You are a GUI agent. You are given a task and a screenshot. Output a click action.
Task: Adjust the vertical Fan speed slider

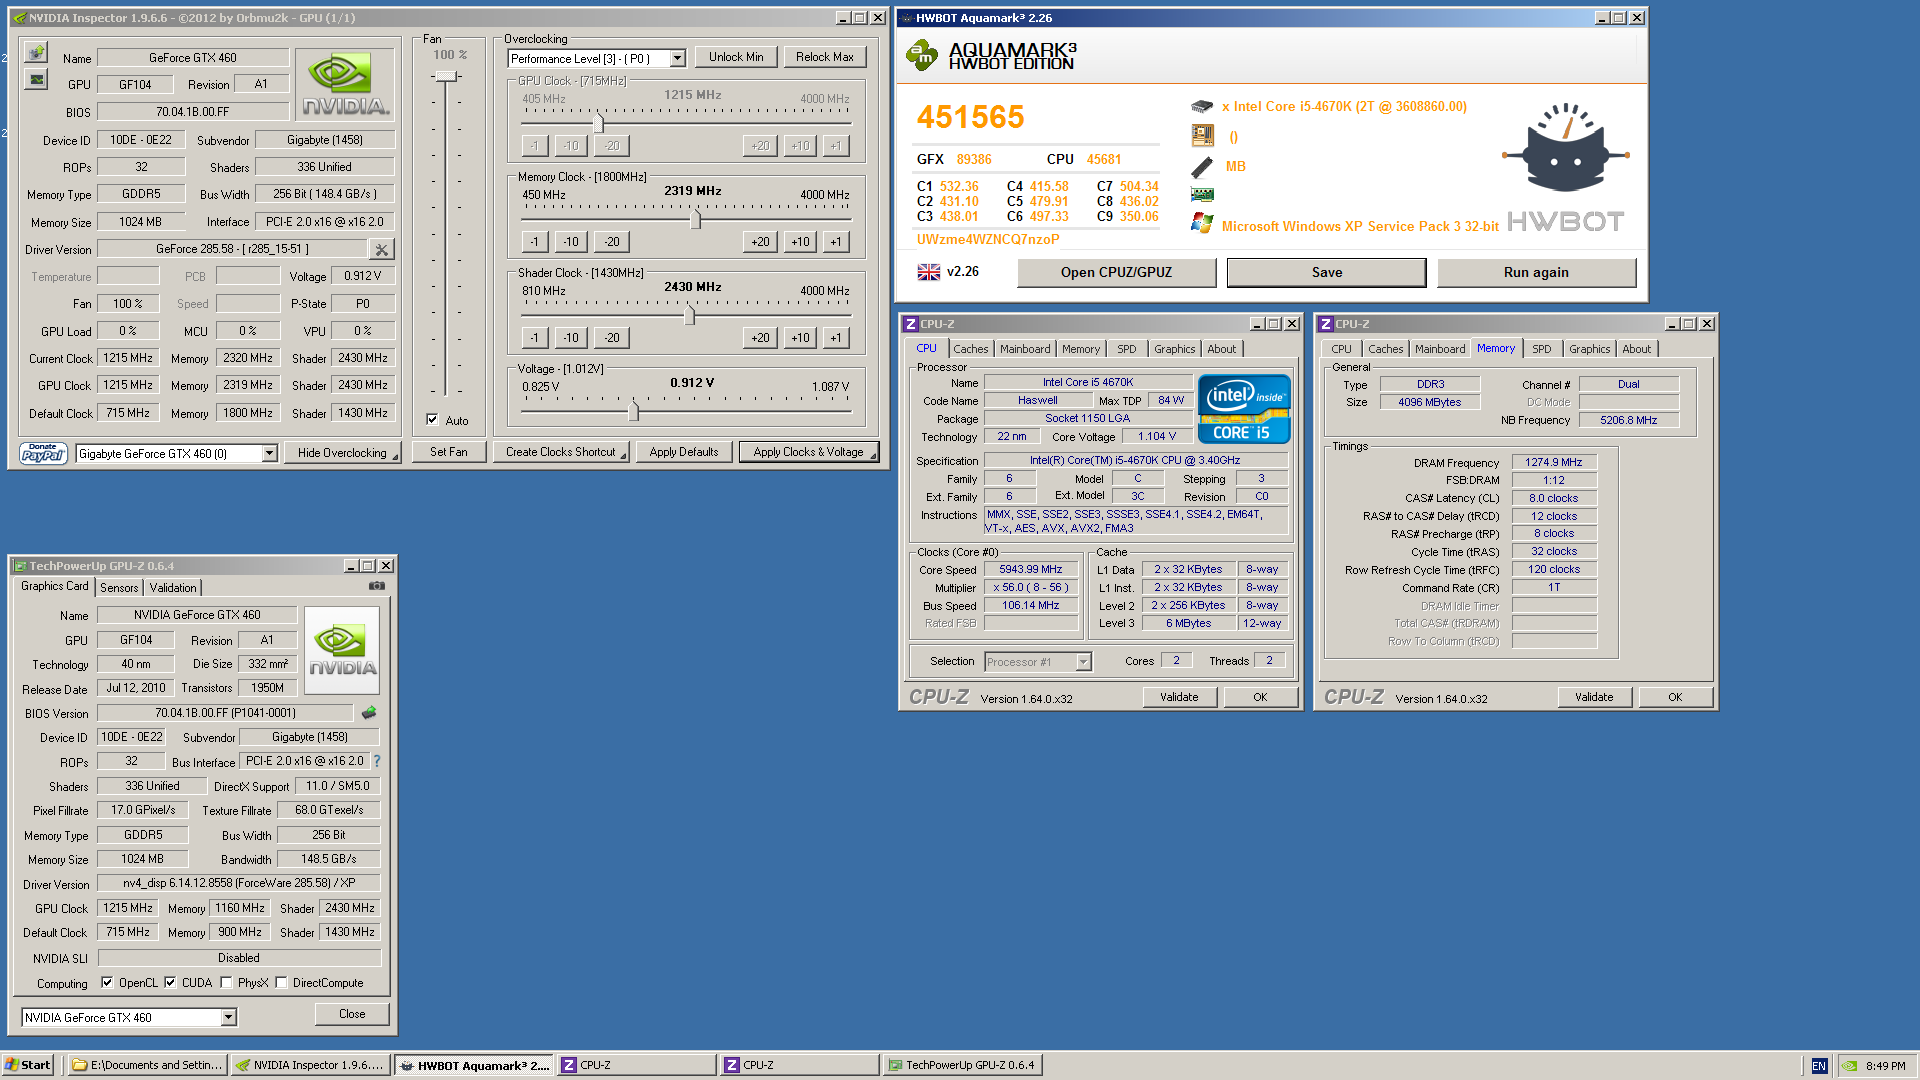[x=446, y=77]
